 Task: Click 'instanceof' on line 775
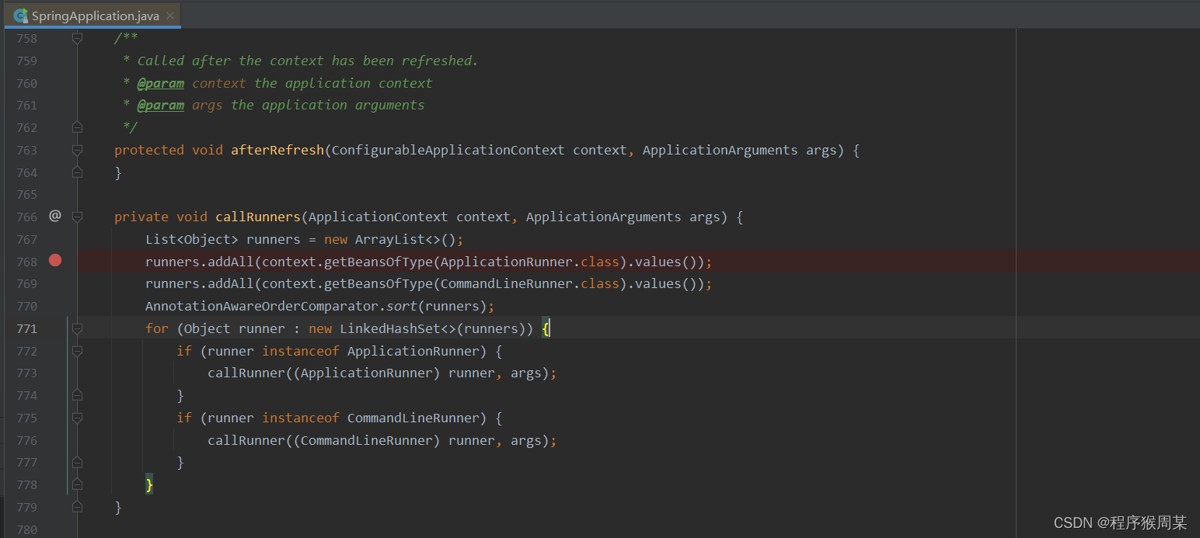301,418
